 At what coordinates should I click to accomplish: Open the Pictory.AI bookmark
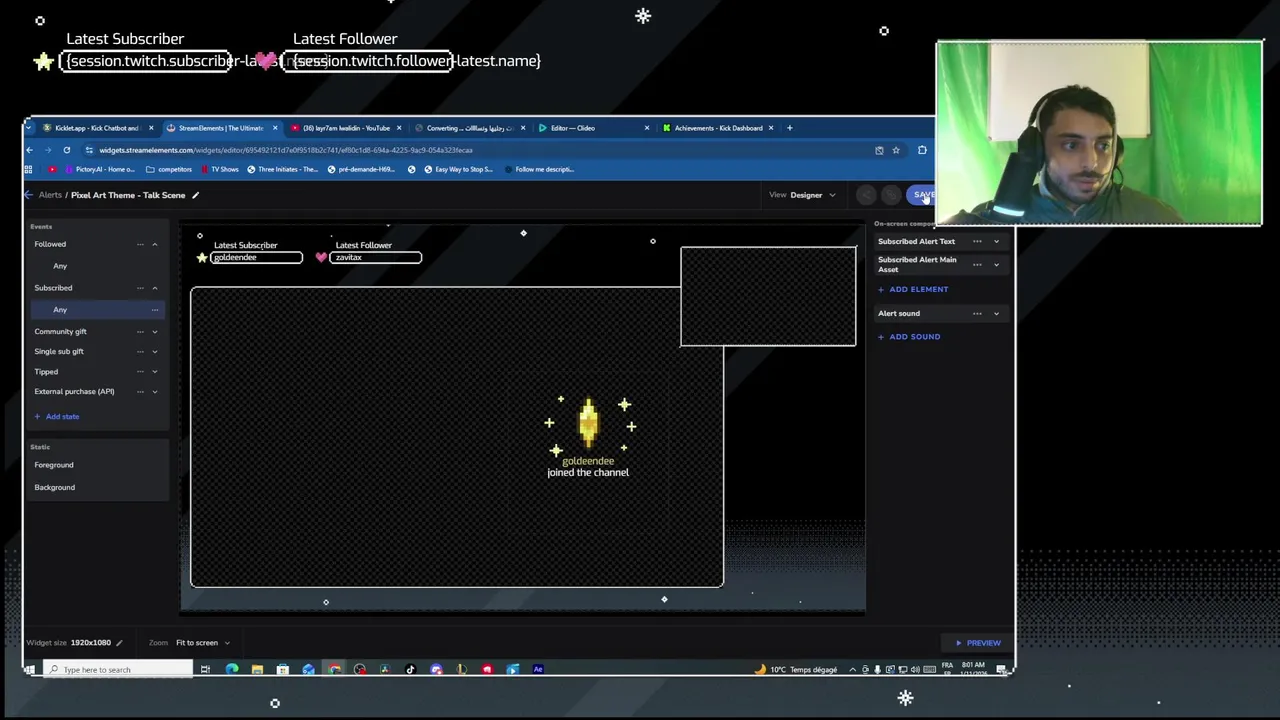click(x=99, y=169)
